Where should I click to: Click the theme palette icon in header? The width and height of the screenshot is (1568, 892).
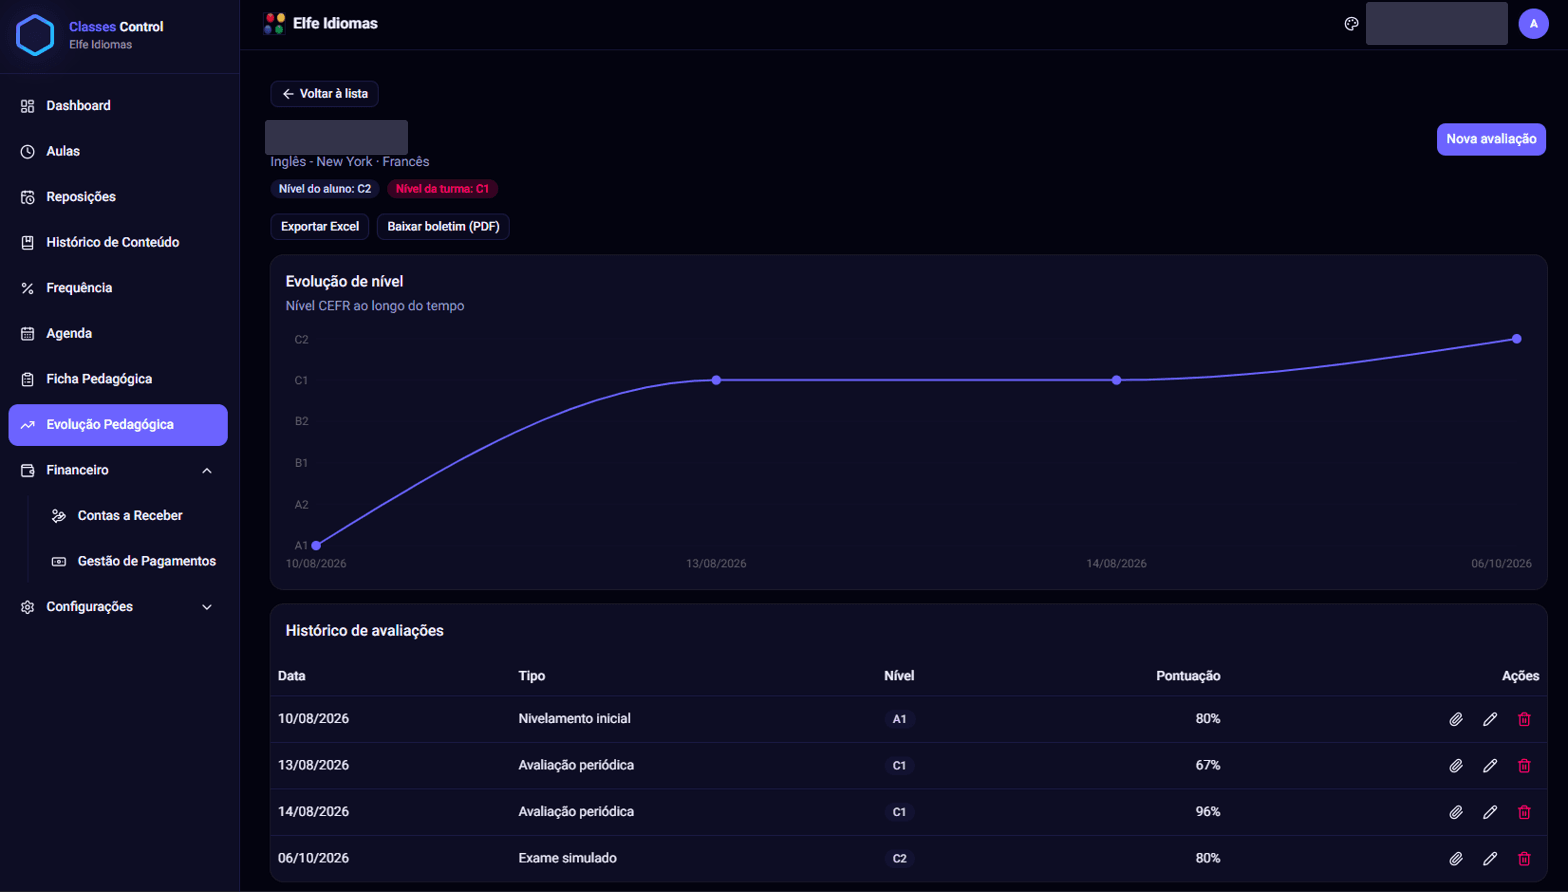coord(1351,24)
